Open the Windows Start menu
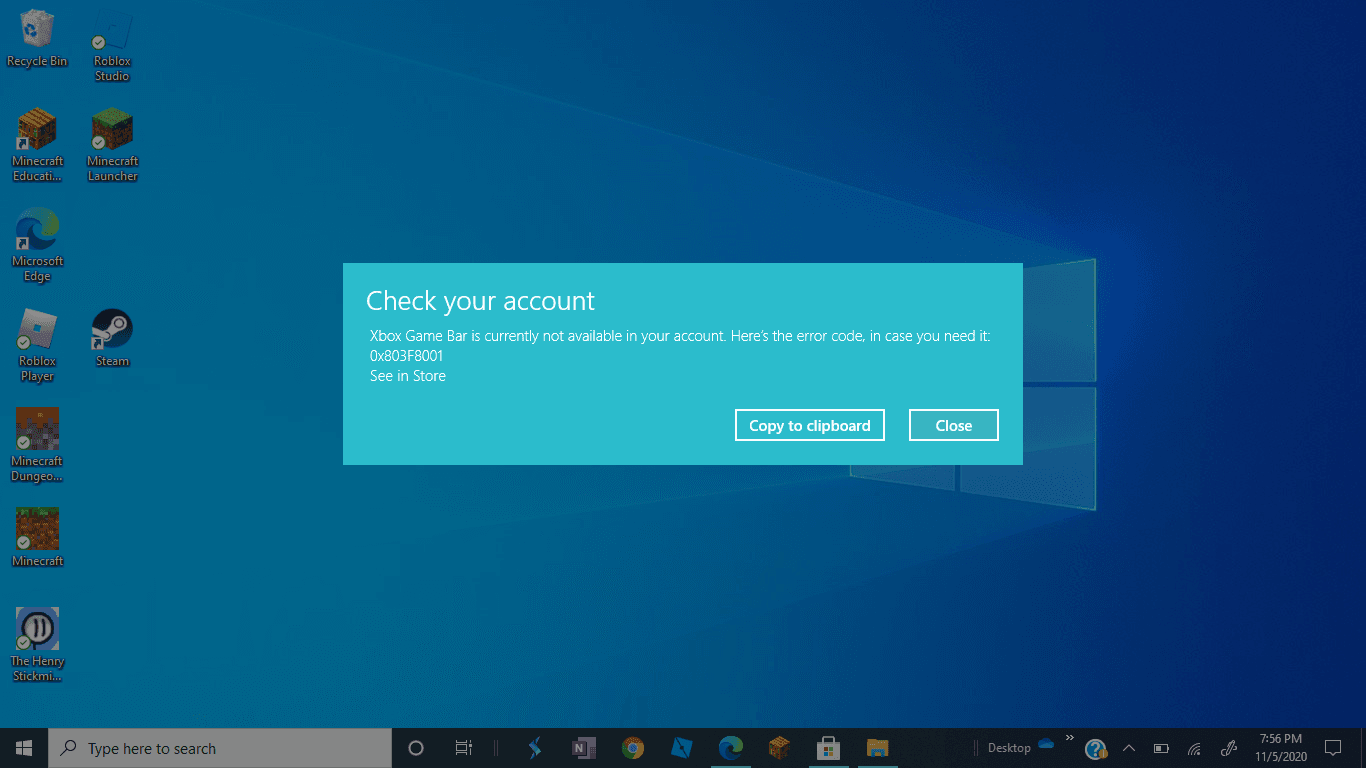 (24, 748)
